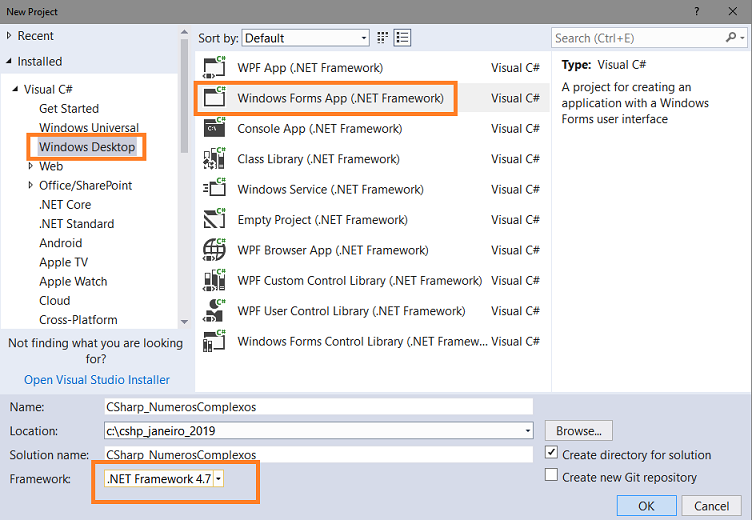
Task: Select Windows Forms Control Library template text
Action: tap(363, 341)
